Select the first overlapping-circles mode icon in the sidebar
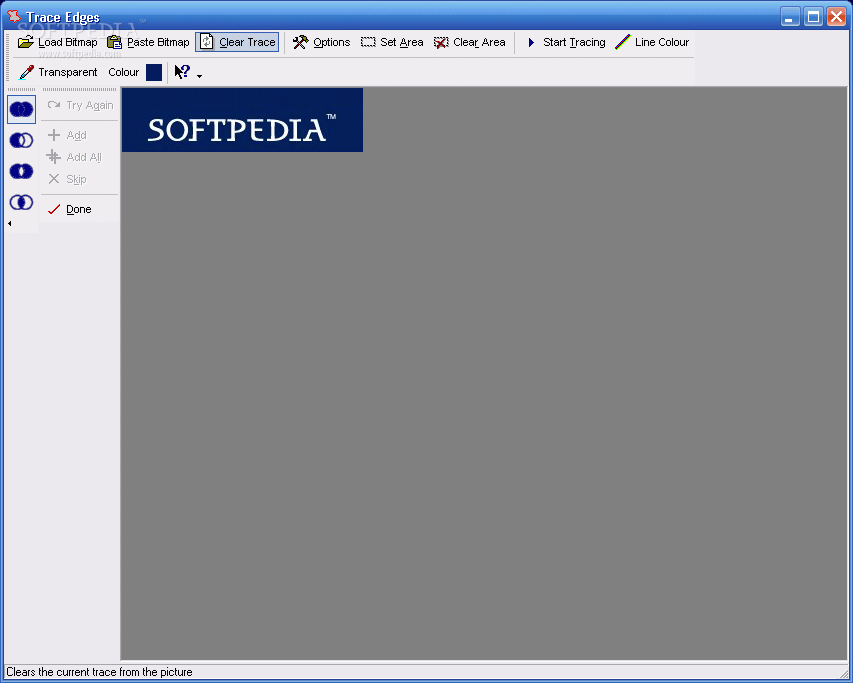 [x=22, y=109]
